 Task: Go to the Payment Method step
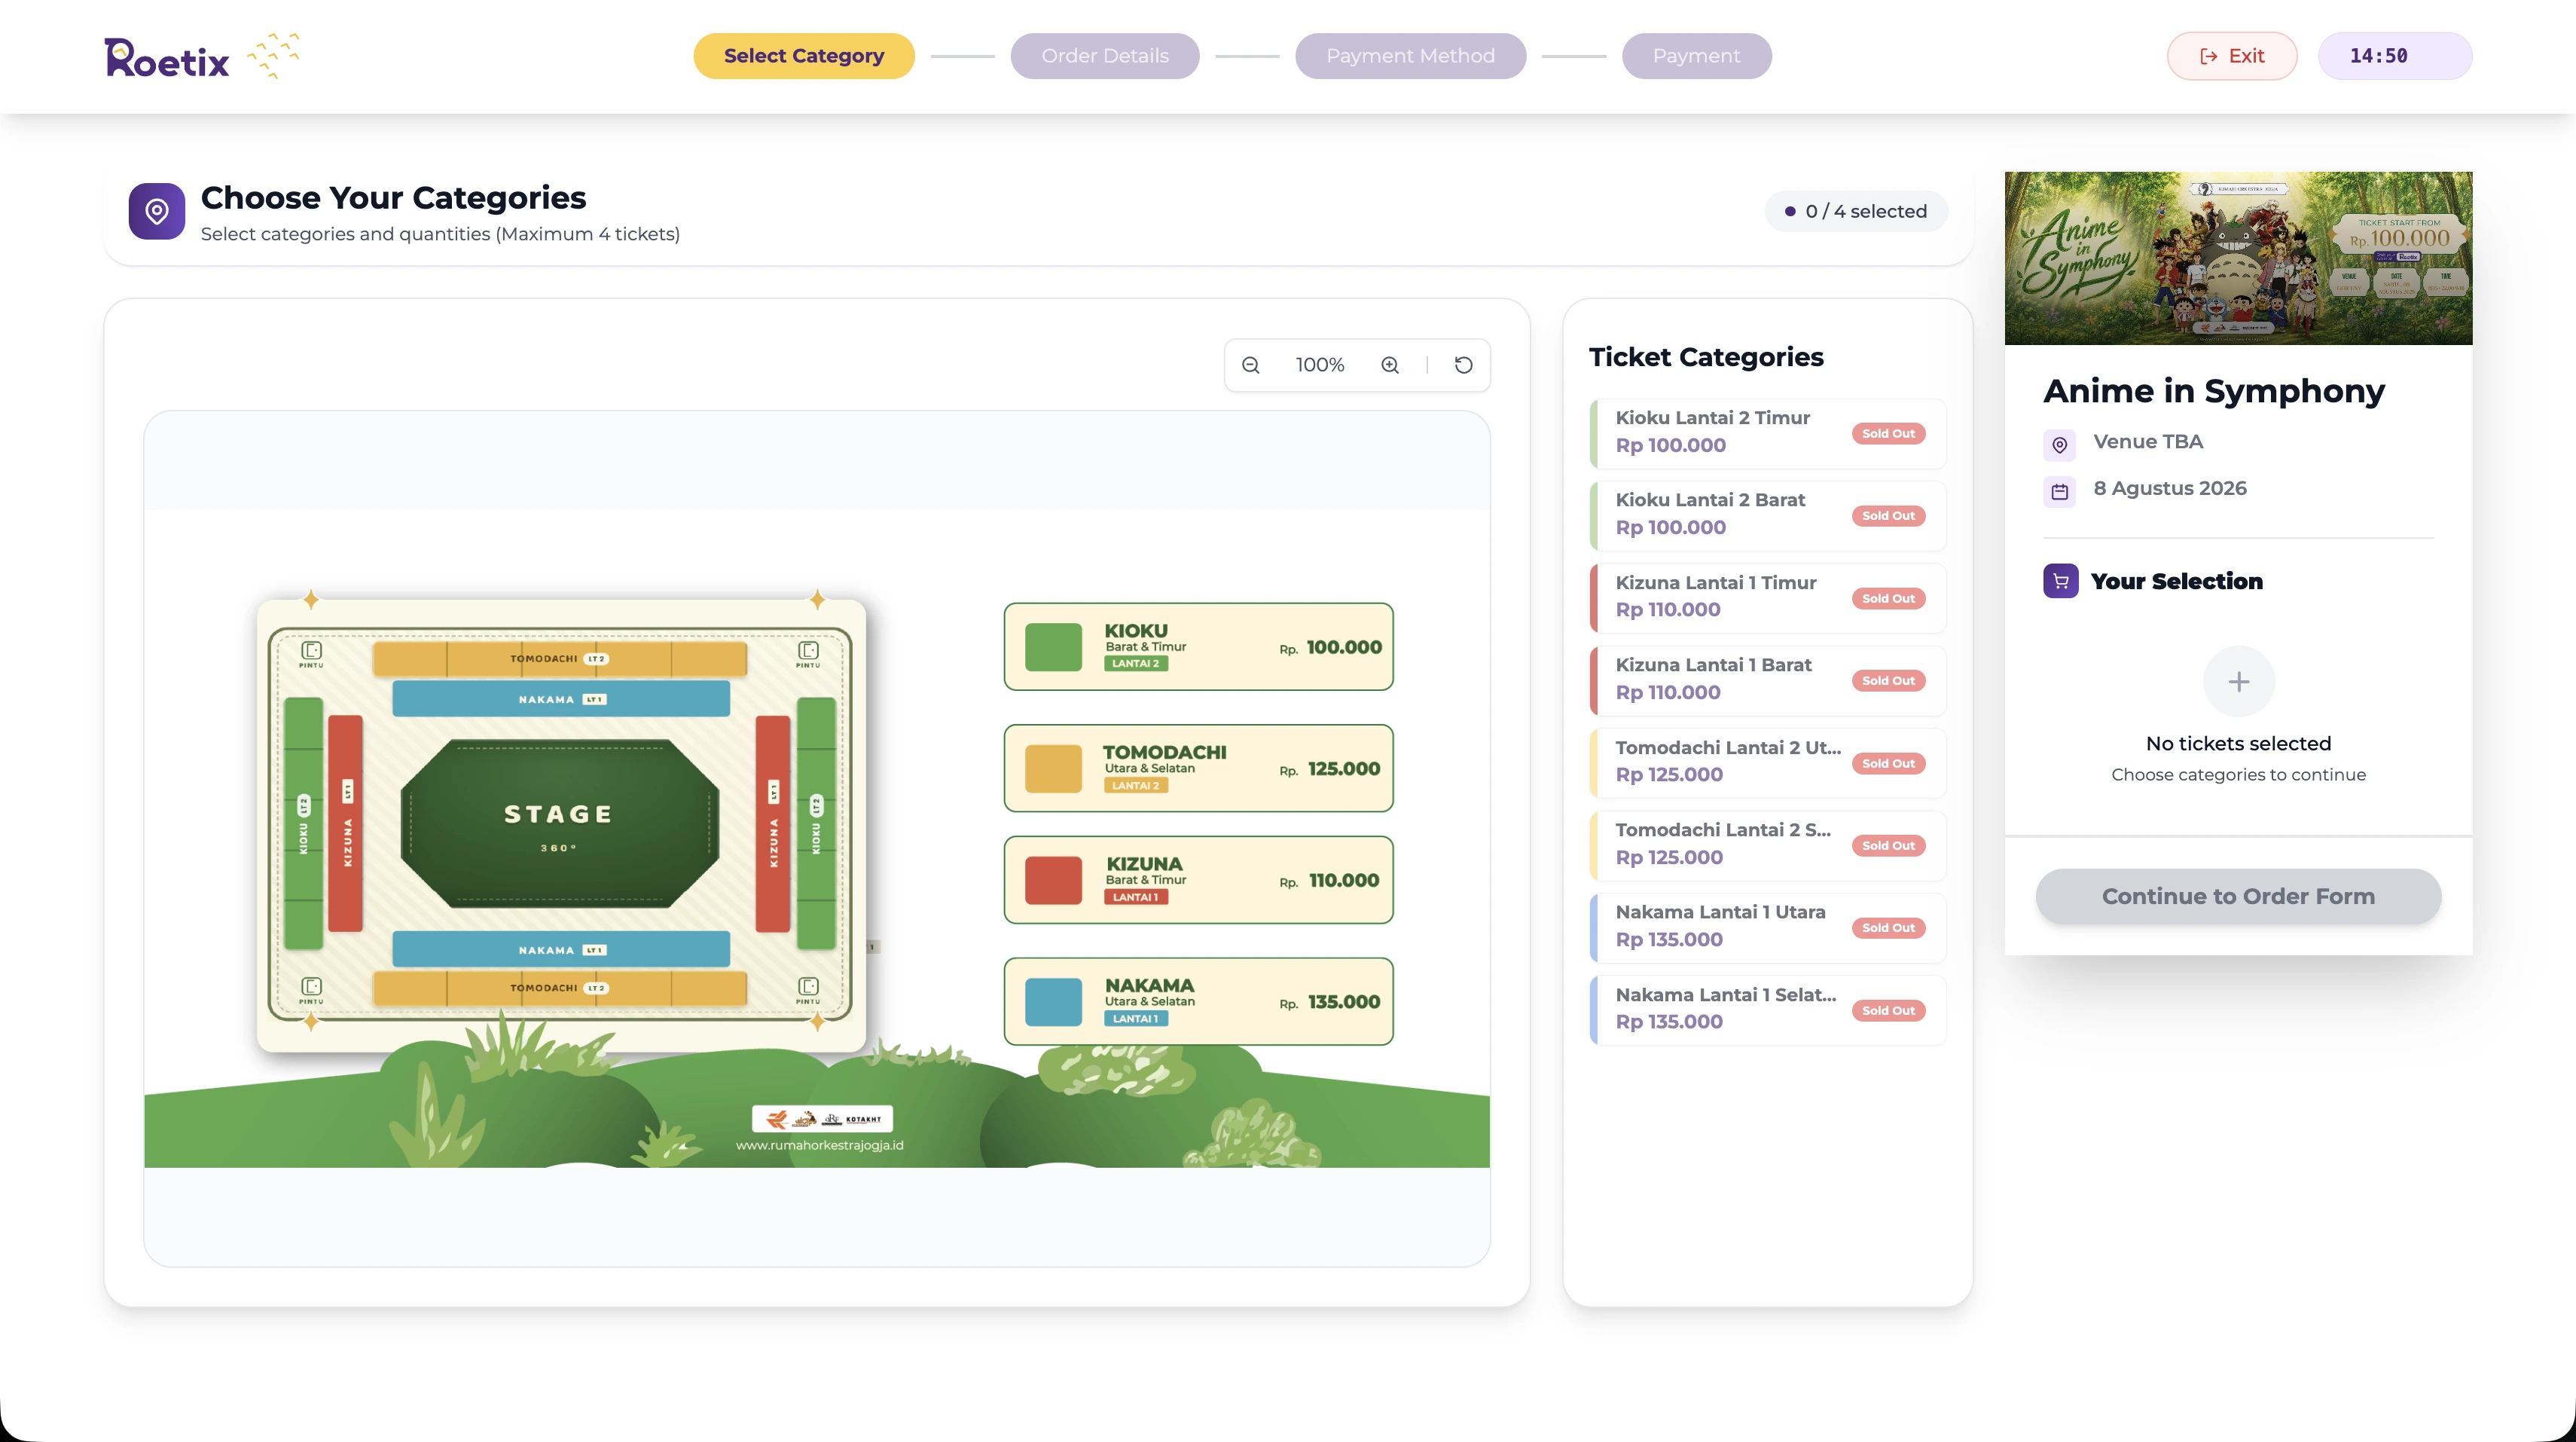pyautogui.click(x=1410, y=56)
